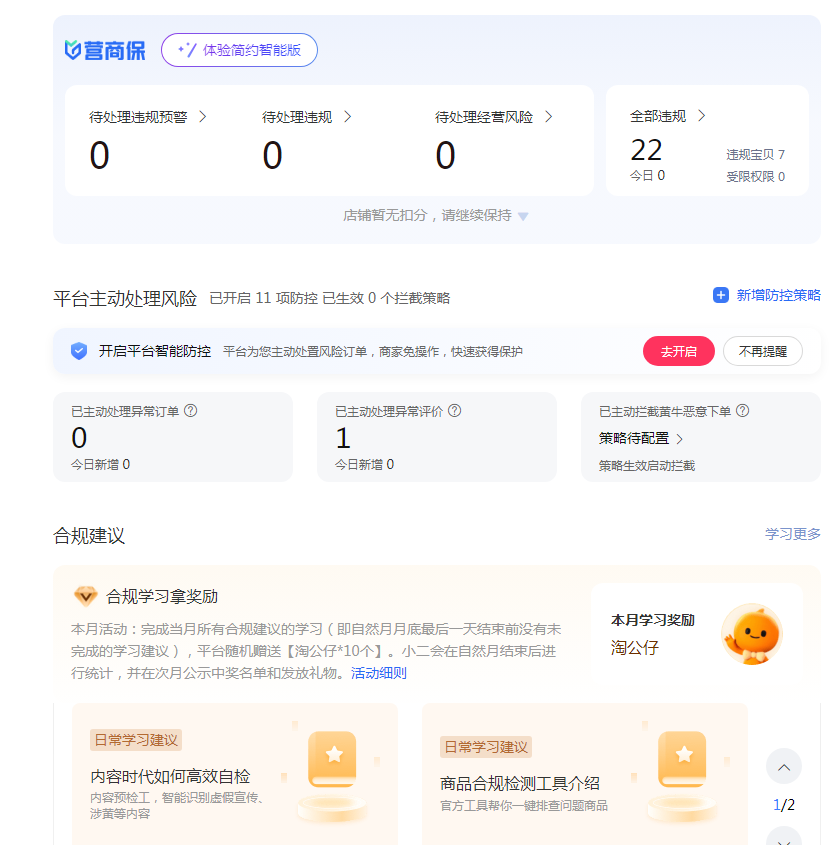Click the 营商保 shield logo

coord(73,50)
